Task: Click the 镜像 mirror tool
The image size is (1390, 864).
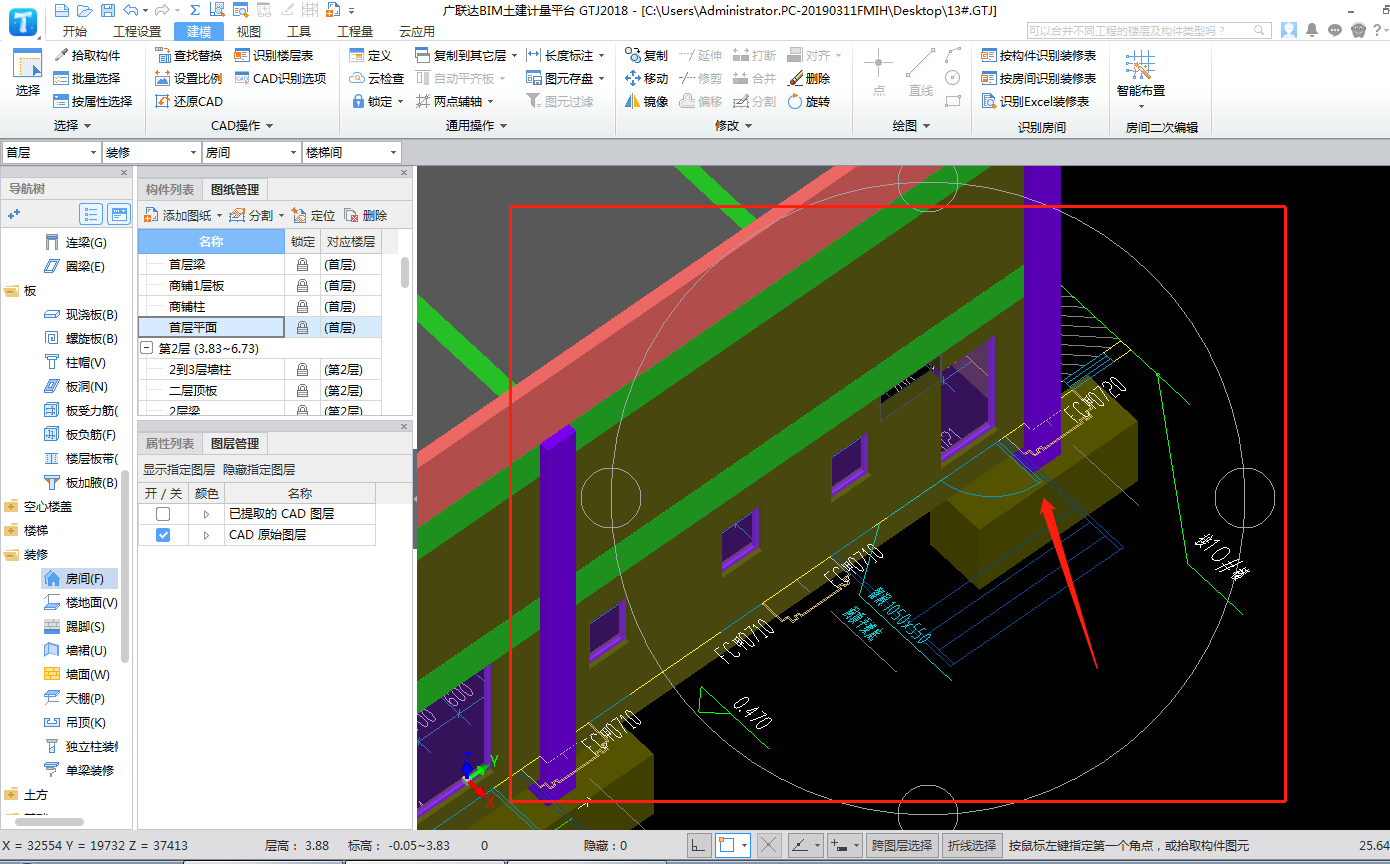Action: (646, 101)
